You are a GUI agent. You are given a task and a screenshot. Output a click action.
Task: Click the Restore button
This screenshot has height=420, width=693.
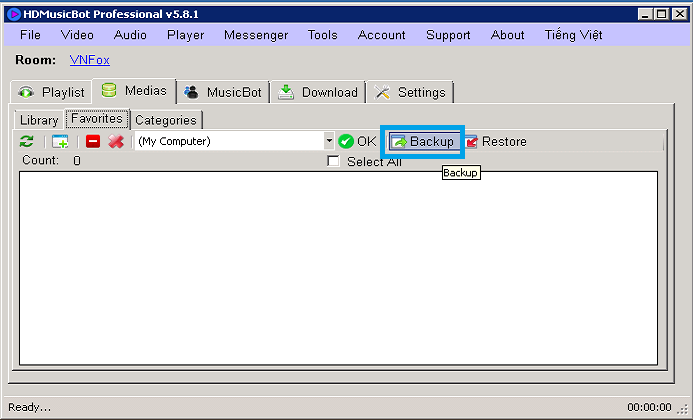[x=495, y=142]
